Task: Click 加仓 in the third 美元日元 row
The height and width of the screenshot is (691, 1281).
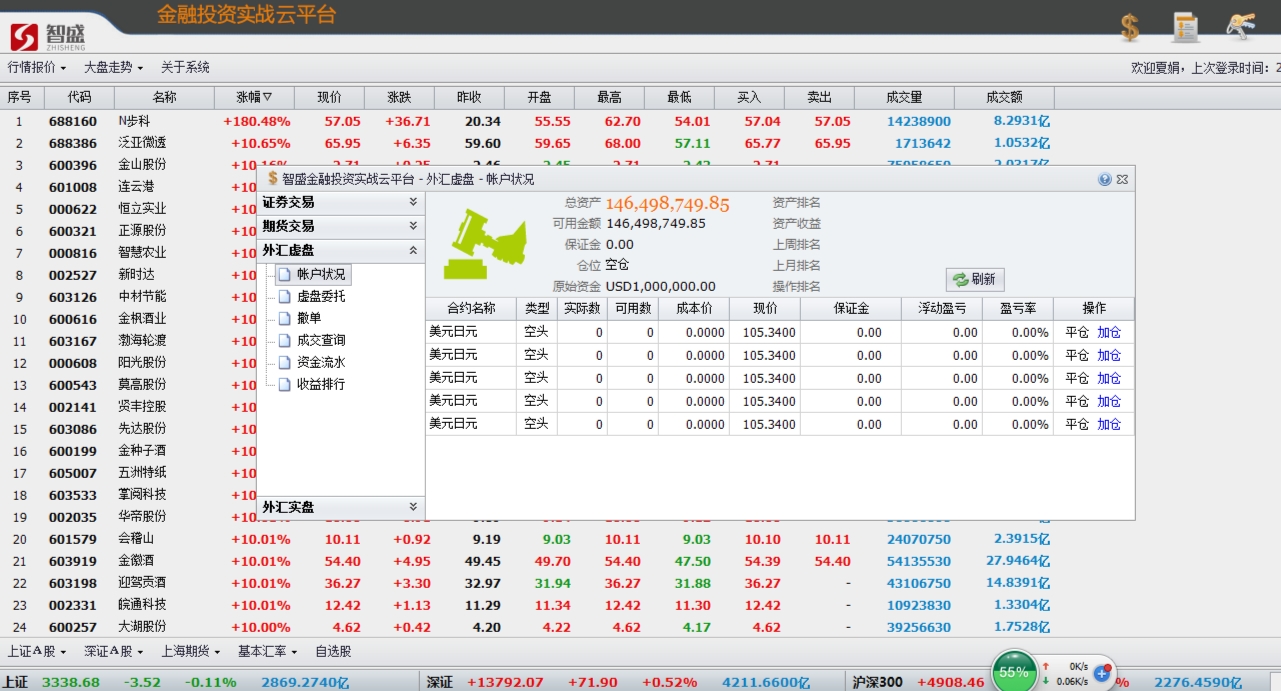Action: [1109, 378]
